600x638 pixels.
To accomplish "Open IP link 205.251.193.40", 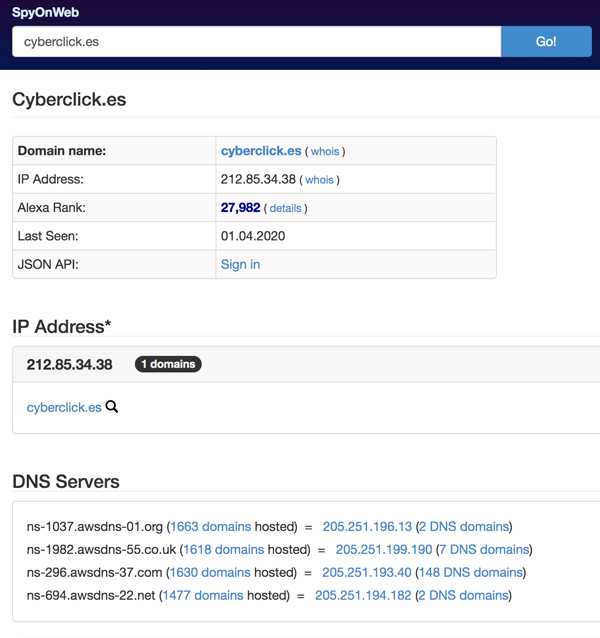I will click(x=367, y=572).
